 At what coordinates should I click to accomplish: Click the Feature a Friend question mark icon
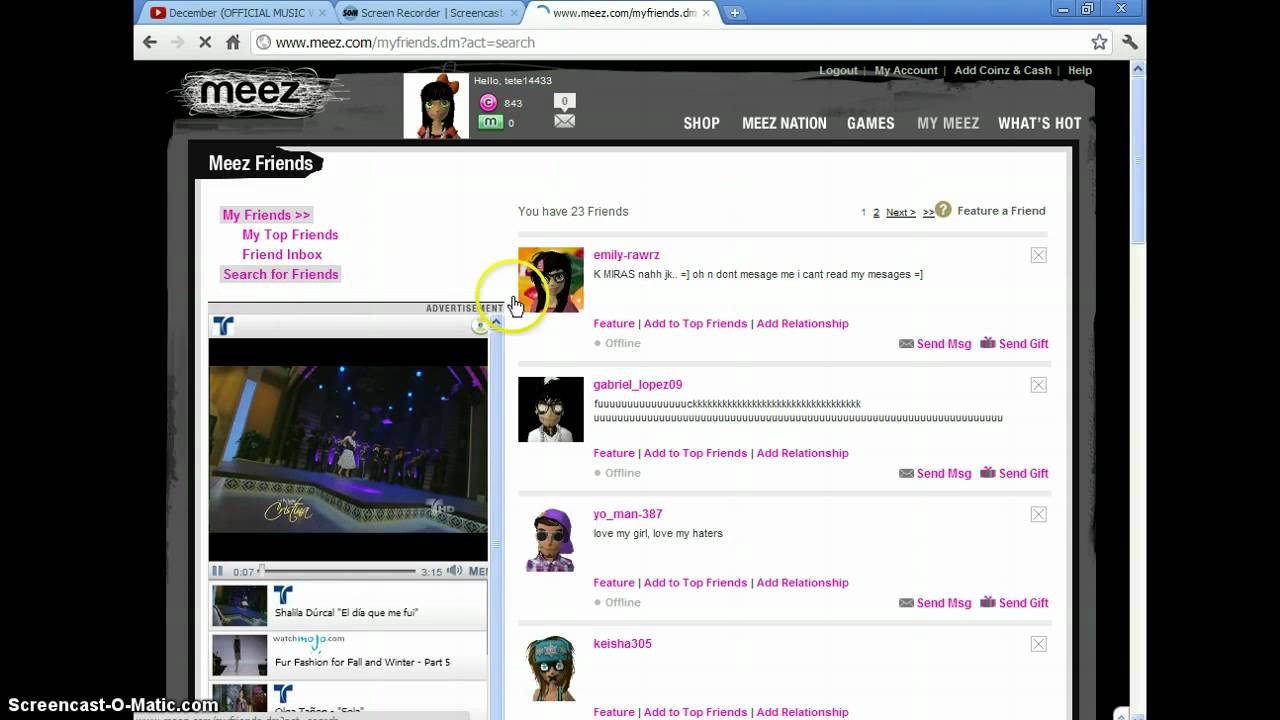click(943, 211)
